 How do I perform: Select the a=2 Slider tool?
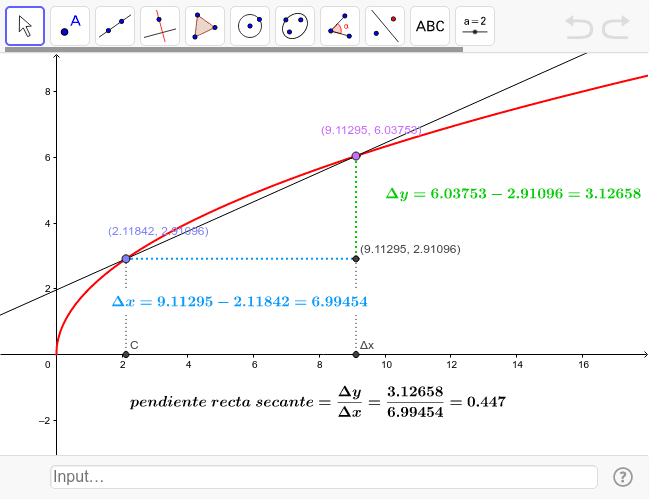click(x=475, y=26)
